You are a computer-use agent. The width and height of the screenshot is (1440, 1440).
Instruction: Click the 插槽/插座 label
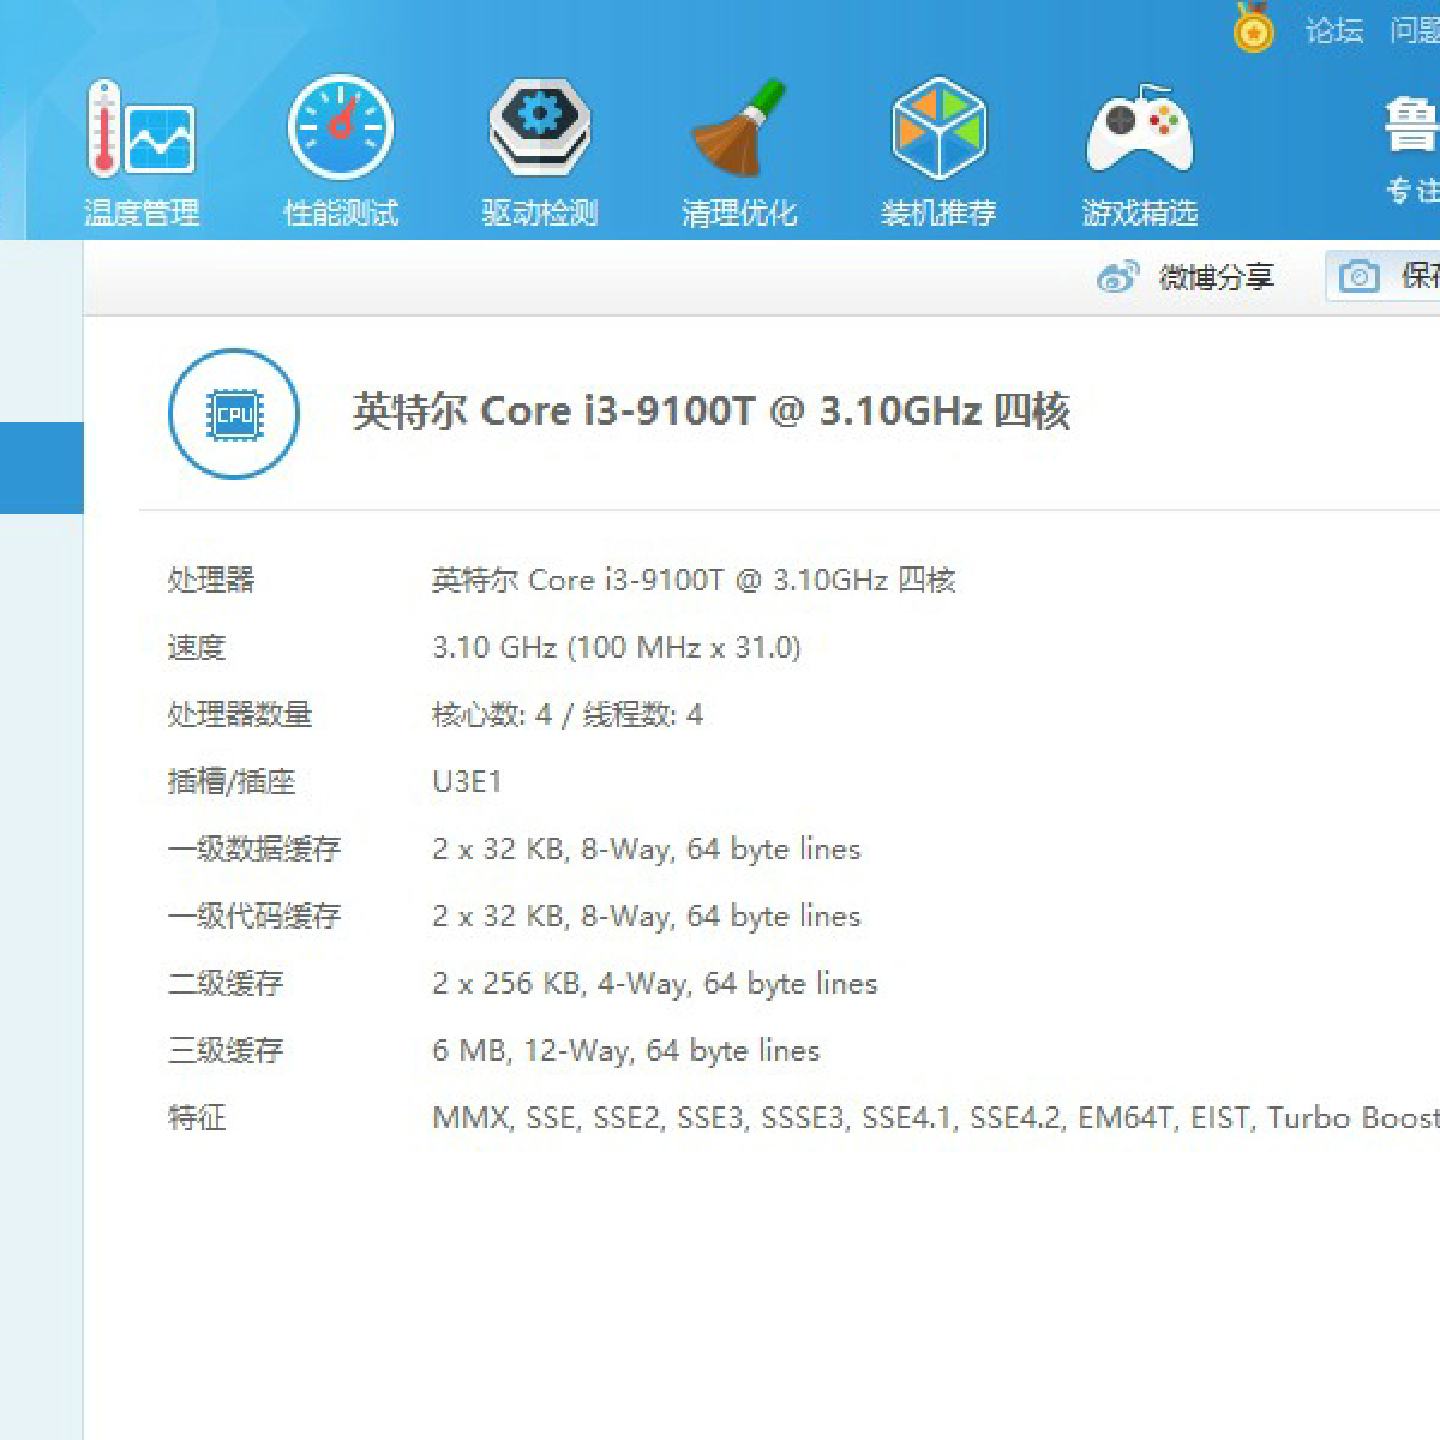[231, 781]
